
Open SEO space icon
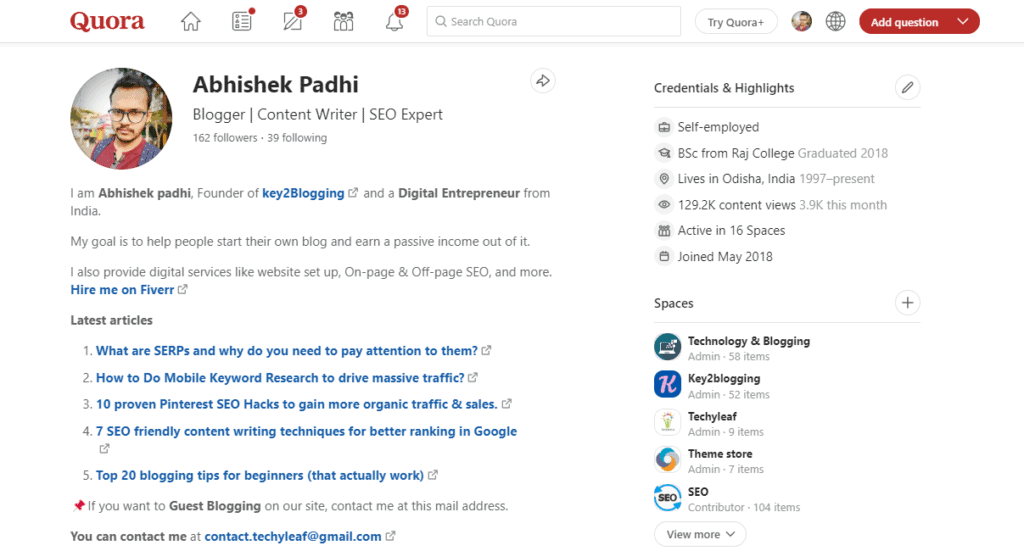coord(667,497)
